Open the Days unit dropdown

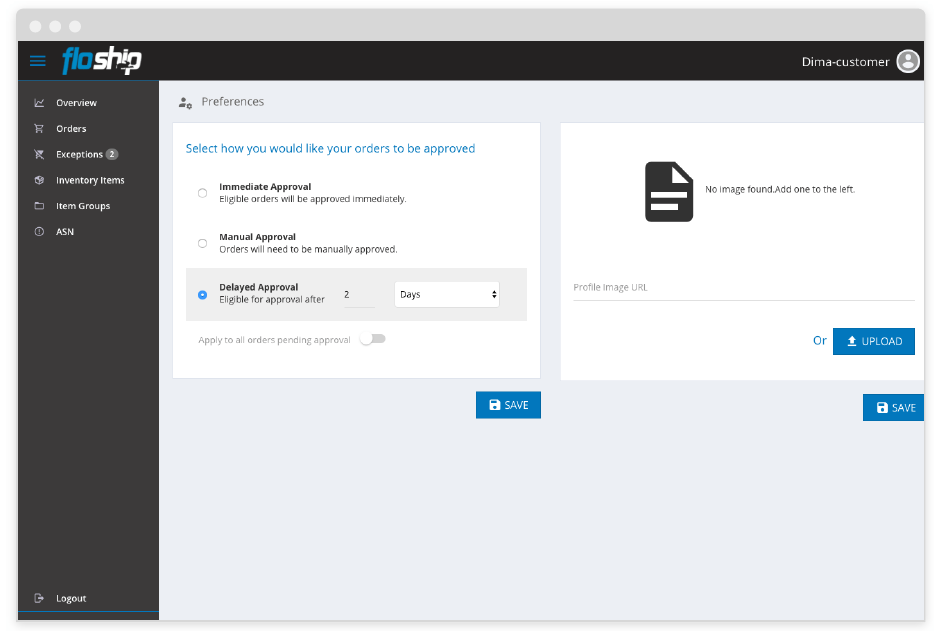(447, 295)
